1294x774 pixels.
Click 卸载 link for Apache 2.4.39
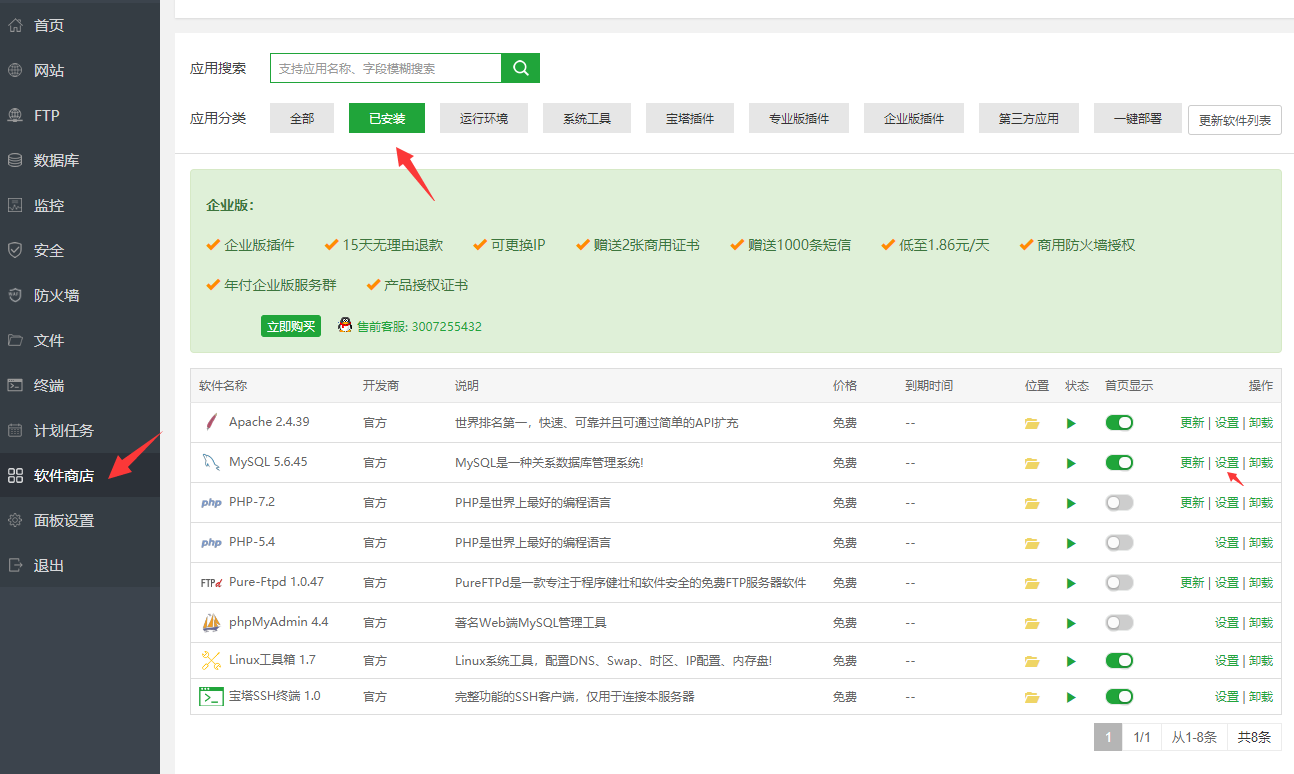[1261, 423]
